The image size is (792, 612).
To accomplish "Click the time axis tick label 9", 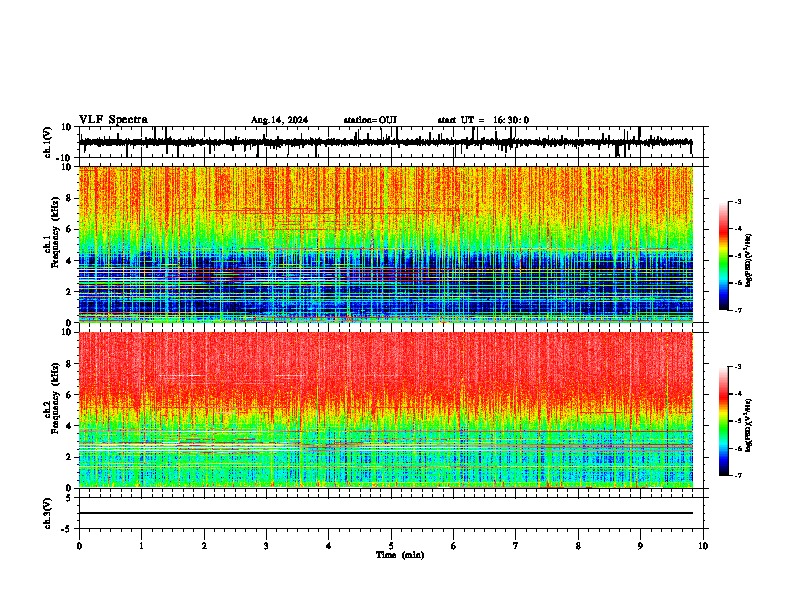I will (640, 546).
